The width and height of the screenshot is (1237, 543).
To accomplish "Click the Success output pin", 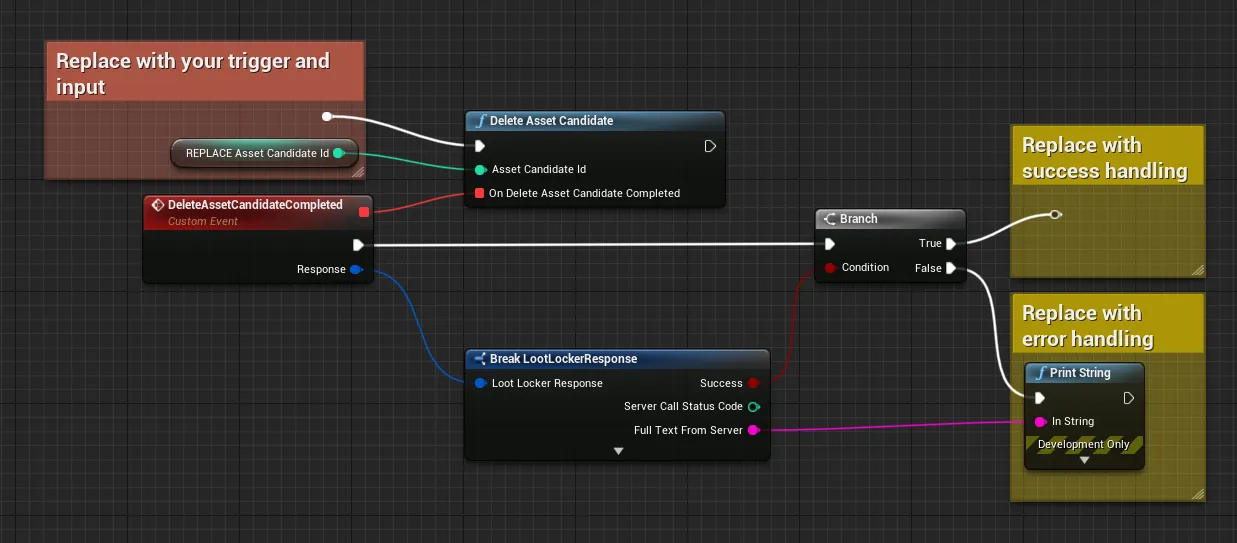I will click(754, 383).
